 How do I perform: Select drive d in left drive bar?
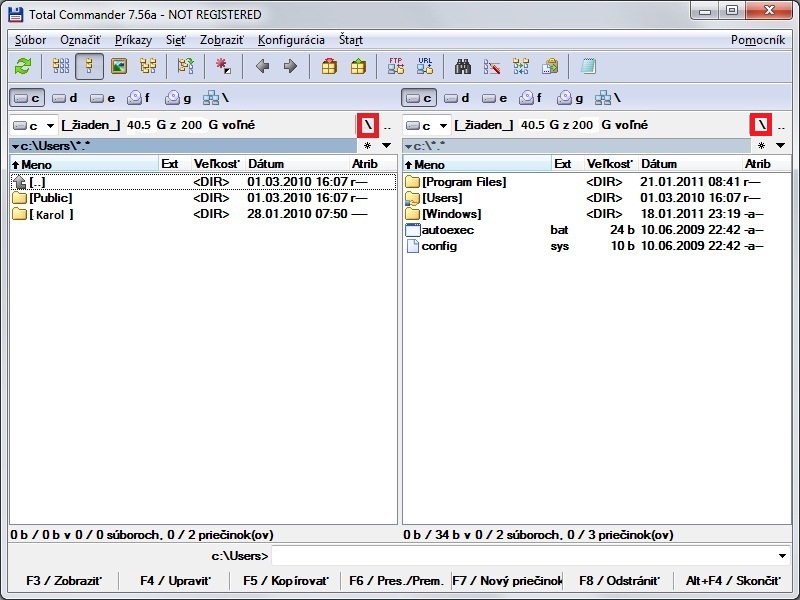[65, 98]
